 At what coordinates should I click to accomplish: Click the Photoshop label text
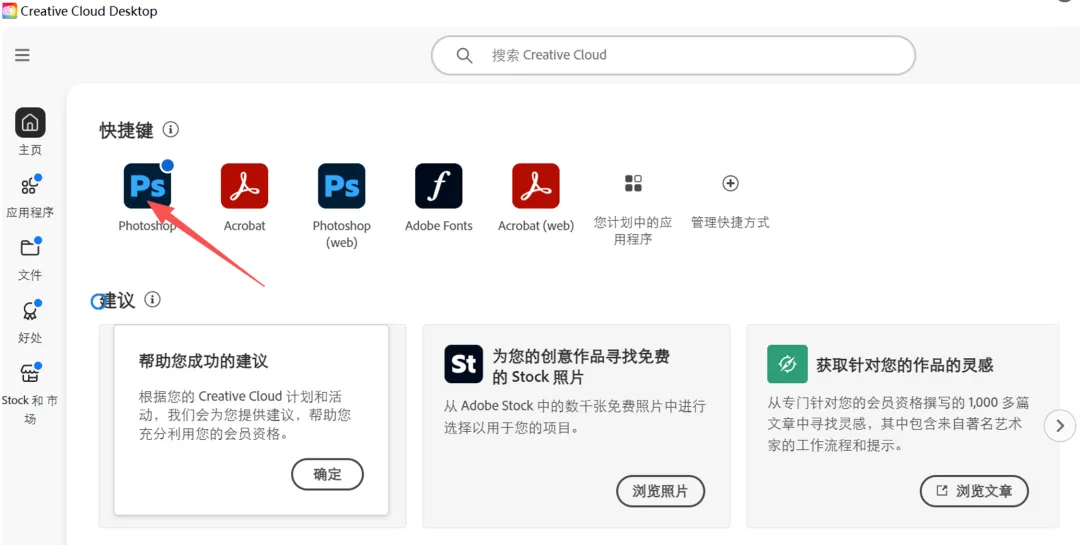[147, 225]
